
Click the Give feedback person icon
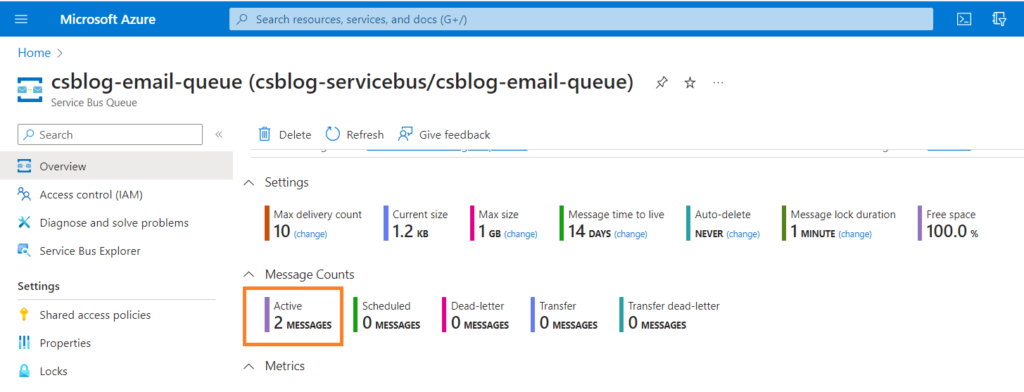[x=406, y=134]
